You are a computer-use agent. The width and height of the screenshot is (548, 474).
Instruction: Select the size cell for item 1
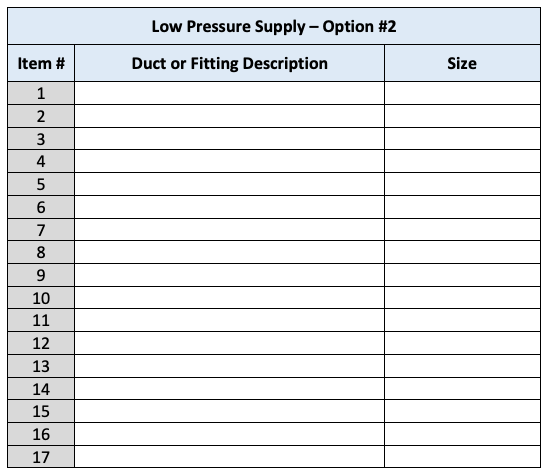[x=462, y=93]
